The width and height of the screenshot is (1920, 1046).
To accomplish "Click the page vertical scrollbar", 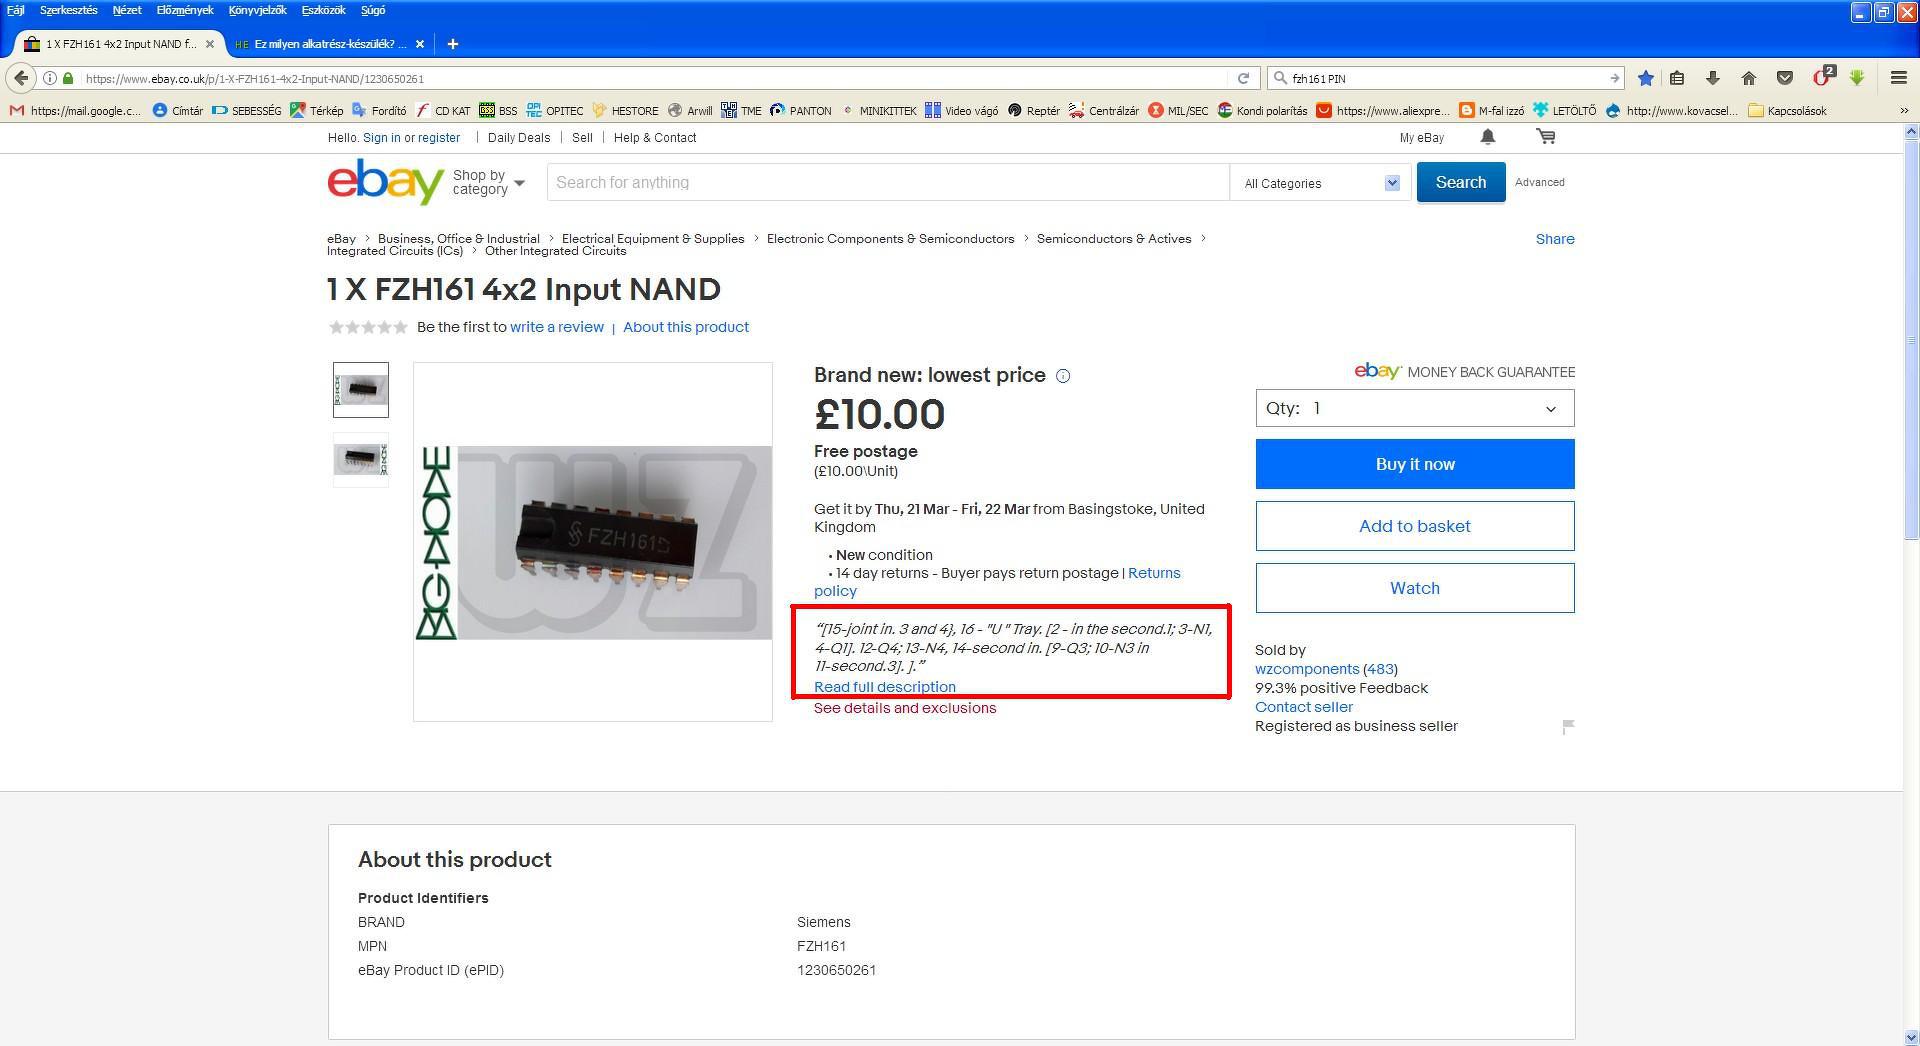I will (1911, 340).
